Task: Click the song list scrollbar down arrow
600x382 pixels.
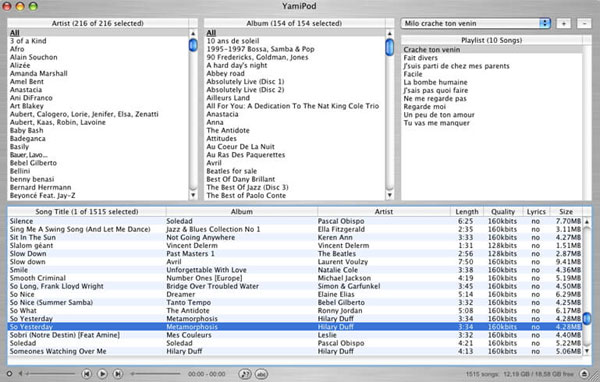Action: click(x=587, y=351)
